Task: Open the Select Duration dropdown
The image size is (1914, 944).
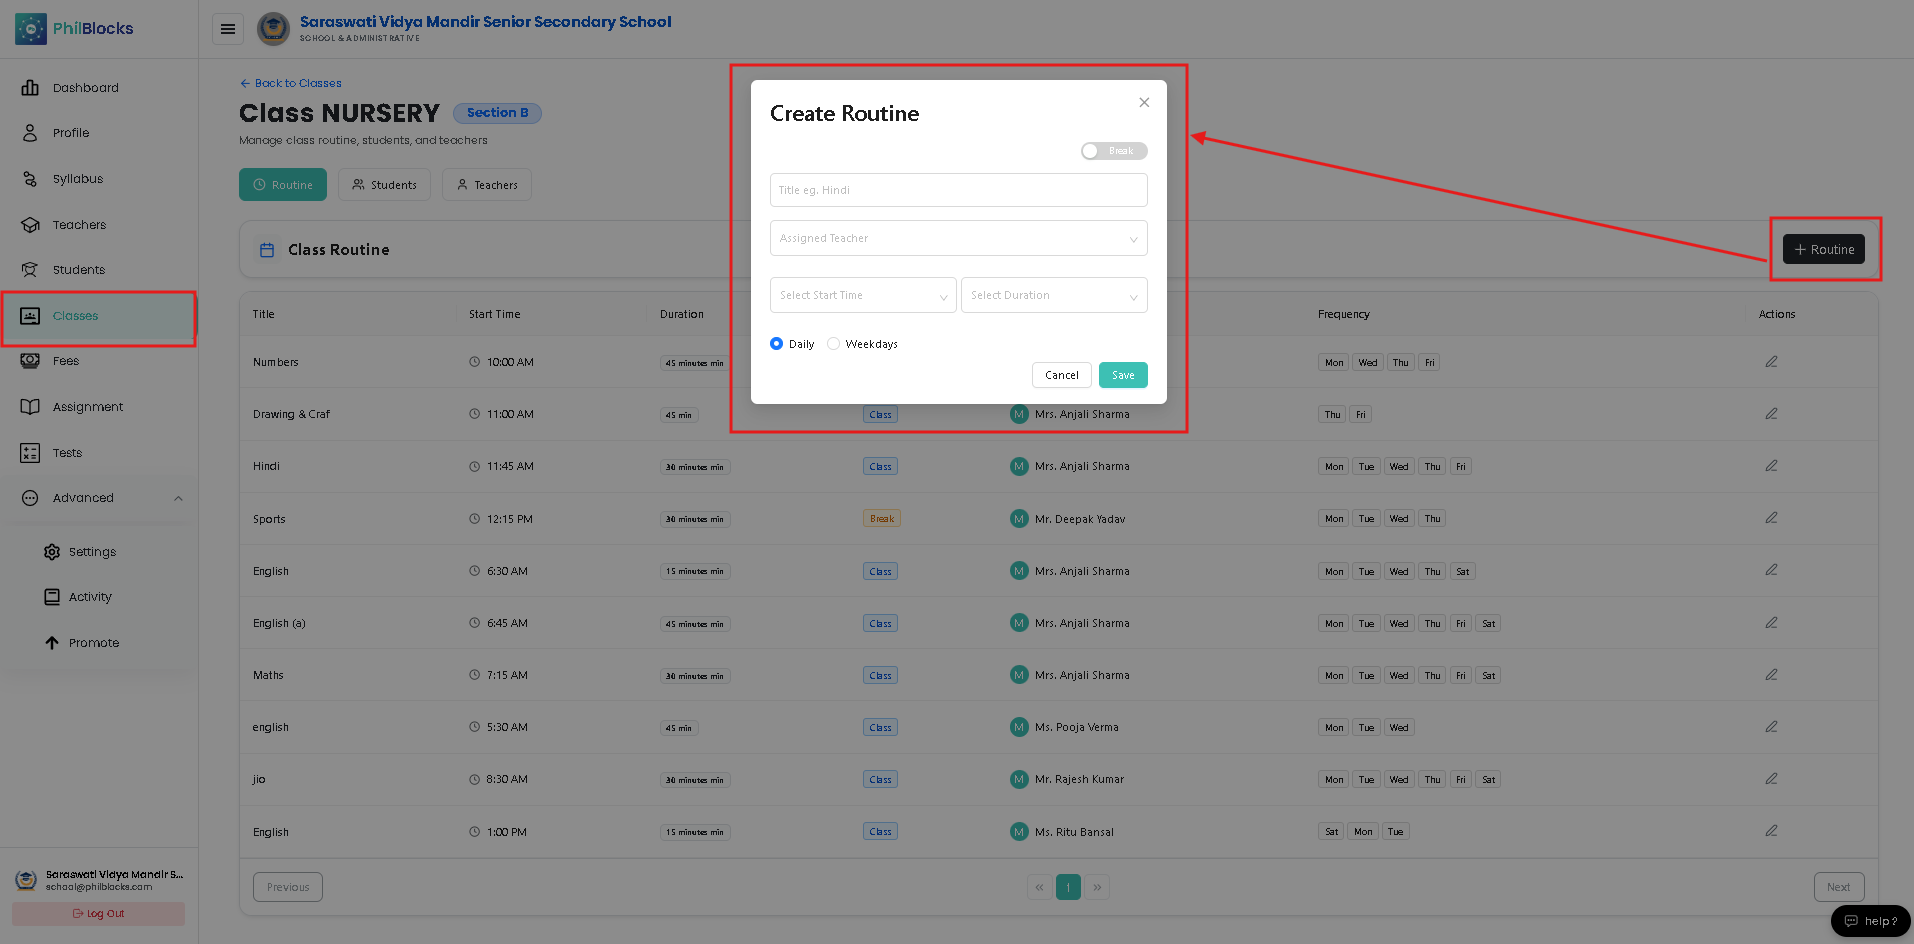Action: click(1054, 295)
